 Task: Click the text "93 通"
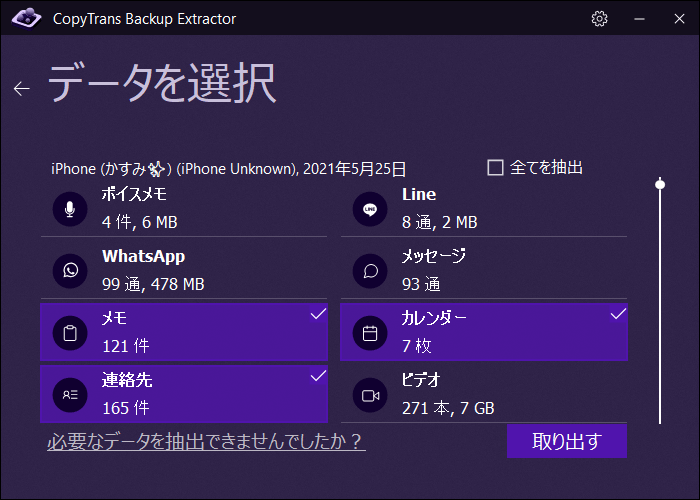[x=421, y=284]
